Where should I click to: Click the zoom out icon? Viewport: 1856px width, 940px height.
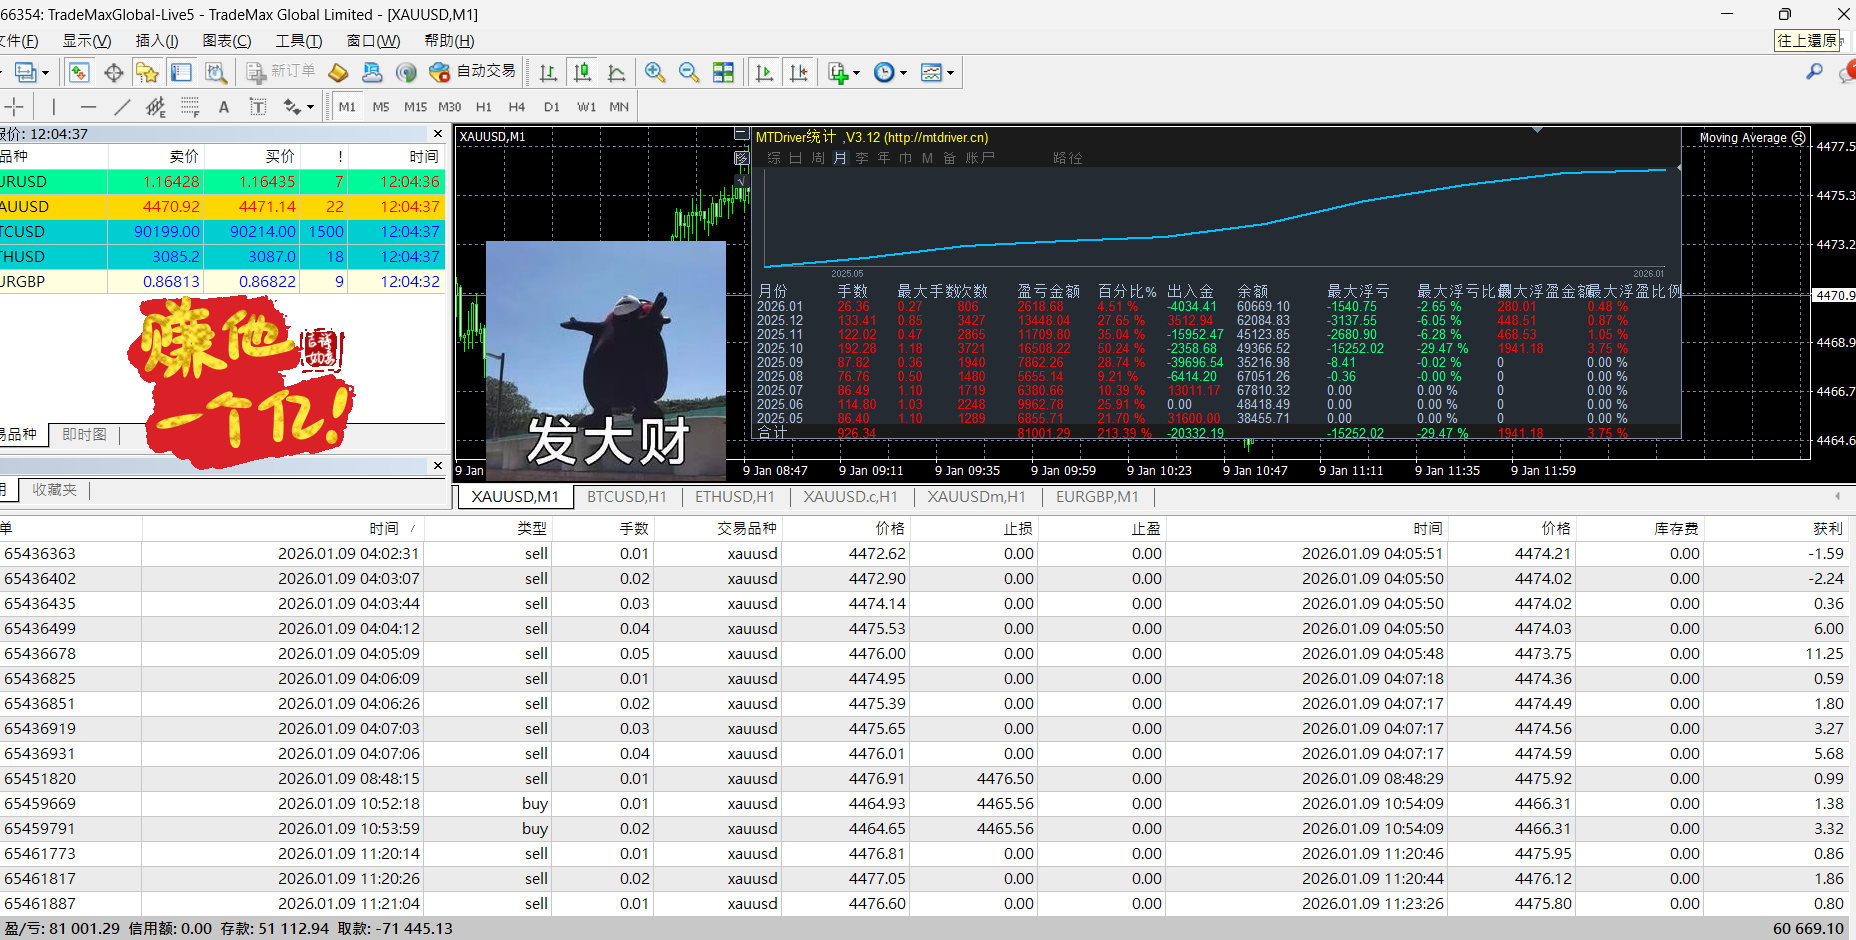(x=688, y=72)
